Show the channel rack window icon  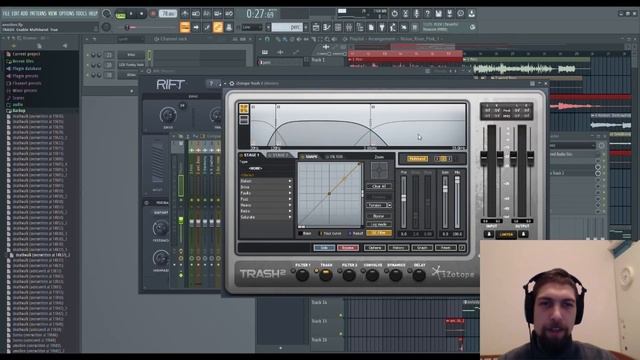[x=338, y=27]
